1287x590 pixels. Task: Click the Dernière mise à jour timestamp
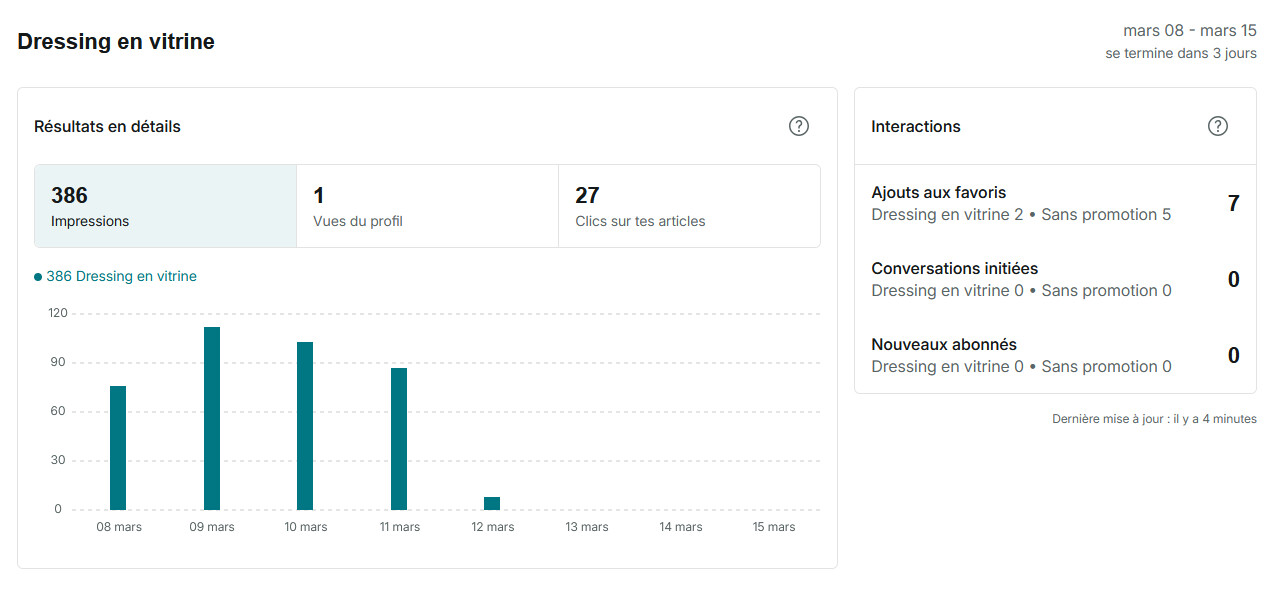[x=1154, y=419]
